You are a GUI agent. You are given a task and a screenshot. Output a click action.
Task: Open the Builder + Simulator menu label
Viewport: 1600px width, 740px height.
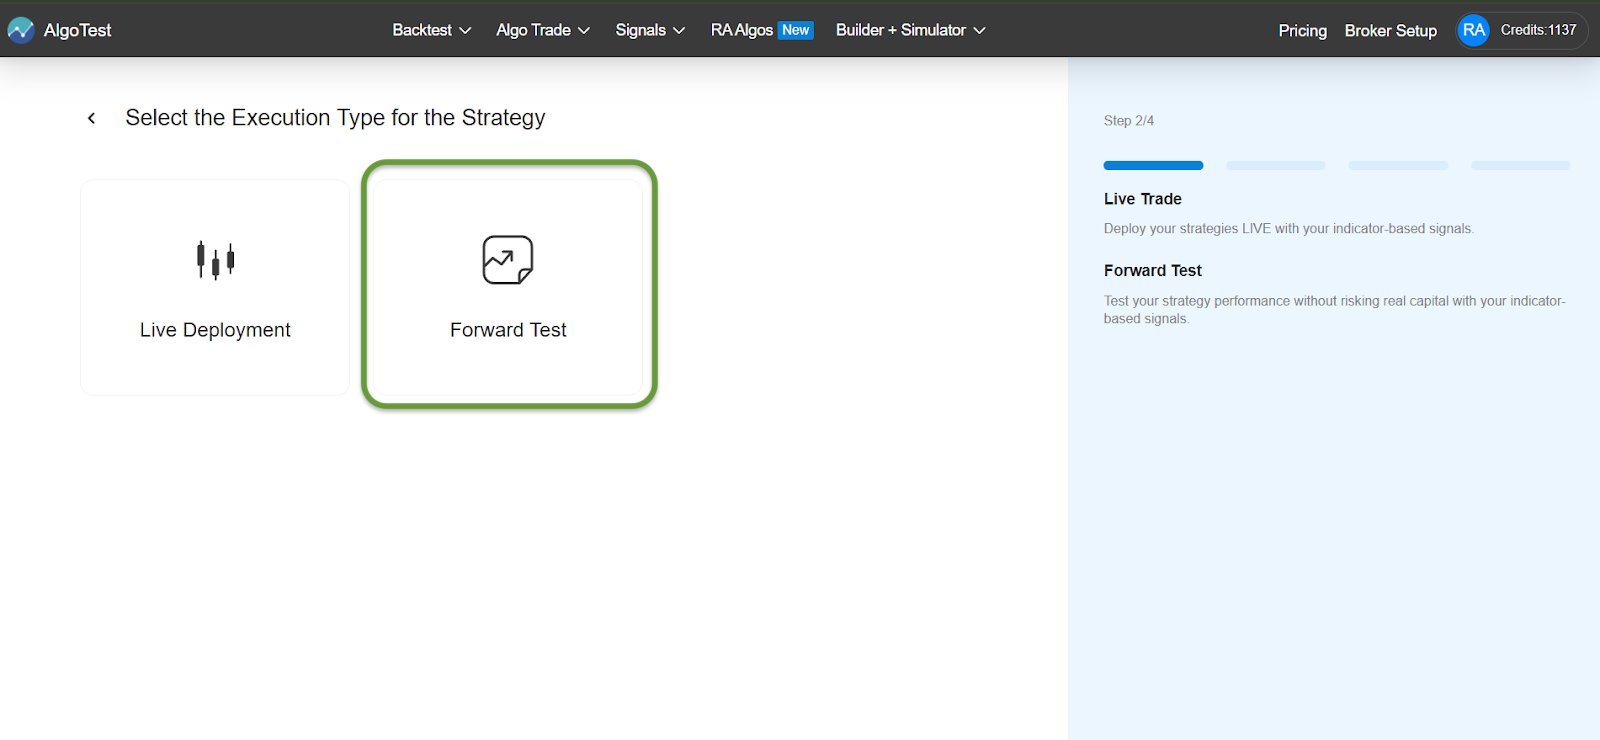tap(901, 30)
